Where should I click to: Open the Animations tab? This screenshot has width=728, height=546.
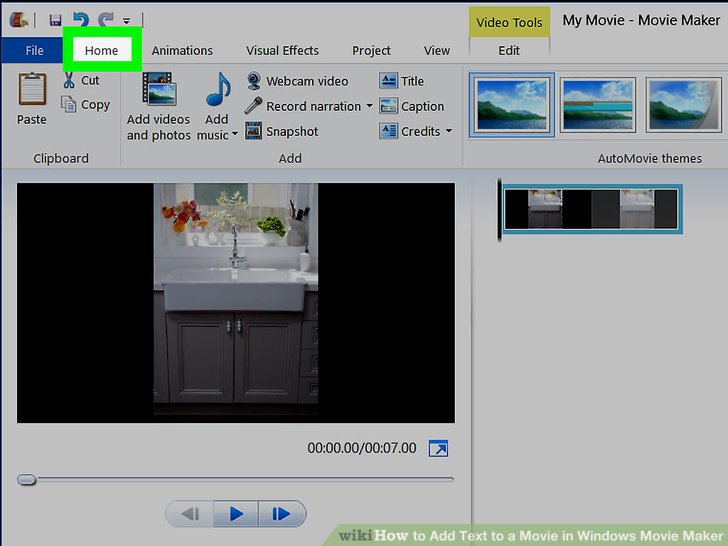tap(182, 50)
